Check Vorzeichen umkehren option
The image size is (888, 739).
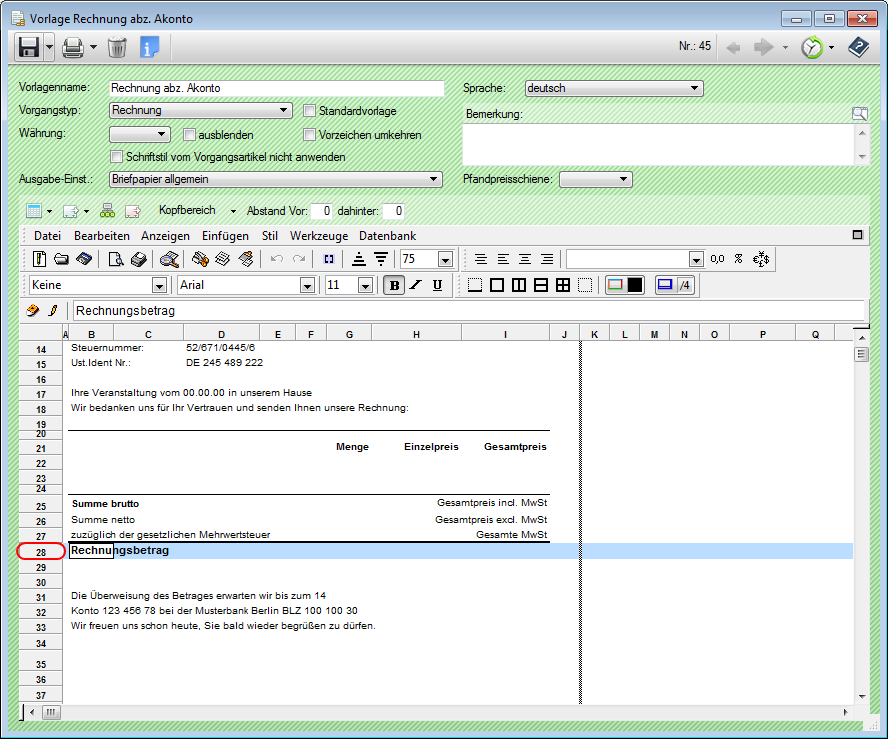[310, 135]
